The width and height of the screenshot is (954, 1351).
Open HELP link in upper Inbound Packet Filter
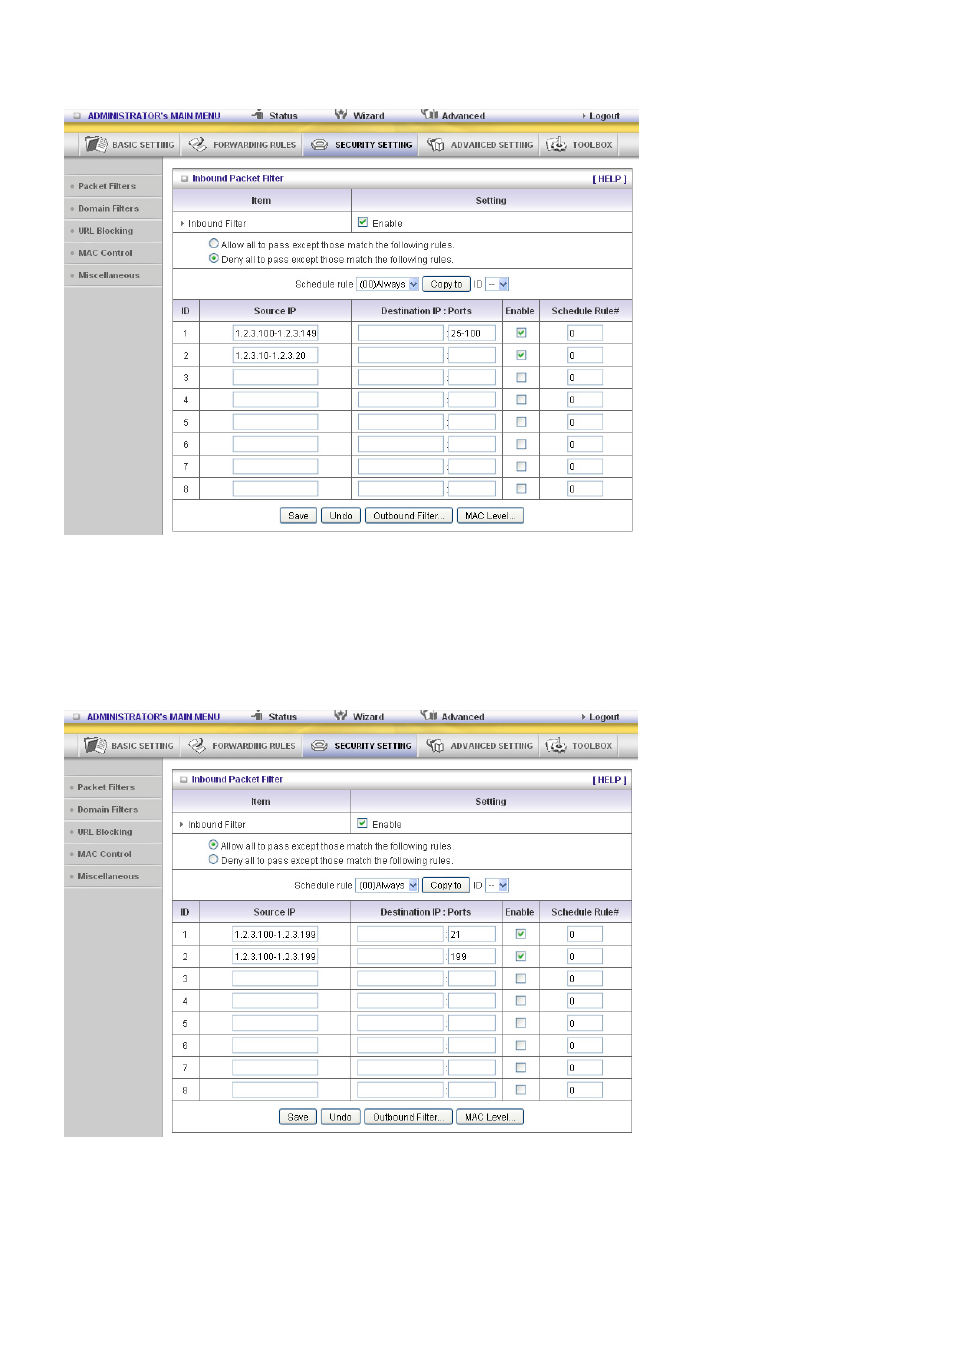(609, 179)
